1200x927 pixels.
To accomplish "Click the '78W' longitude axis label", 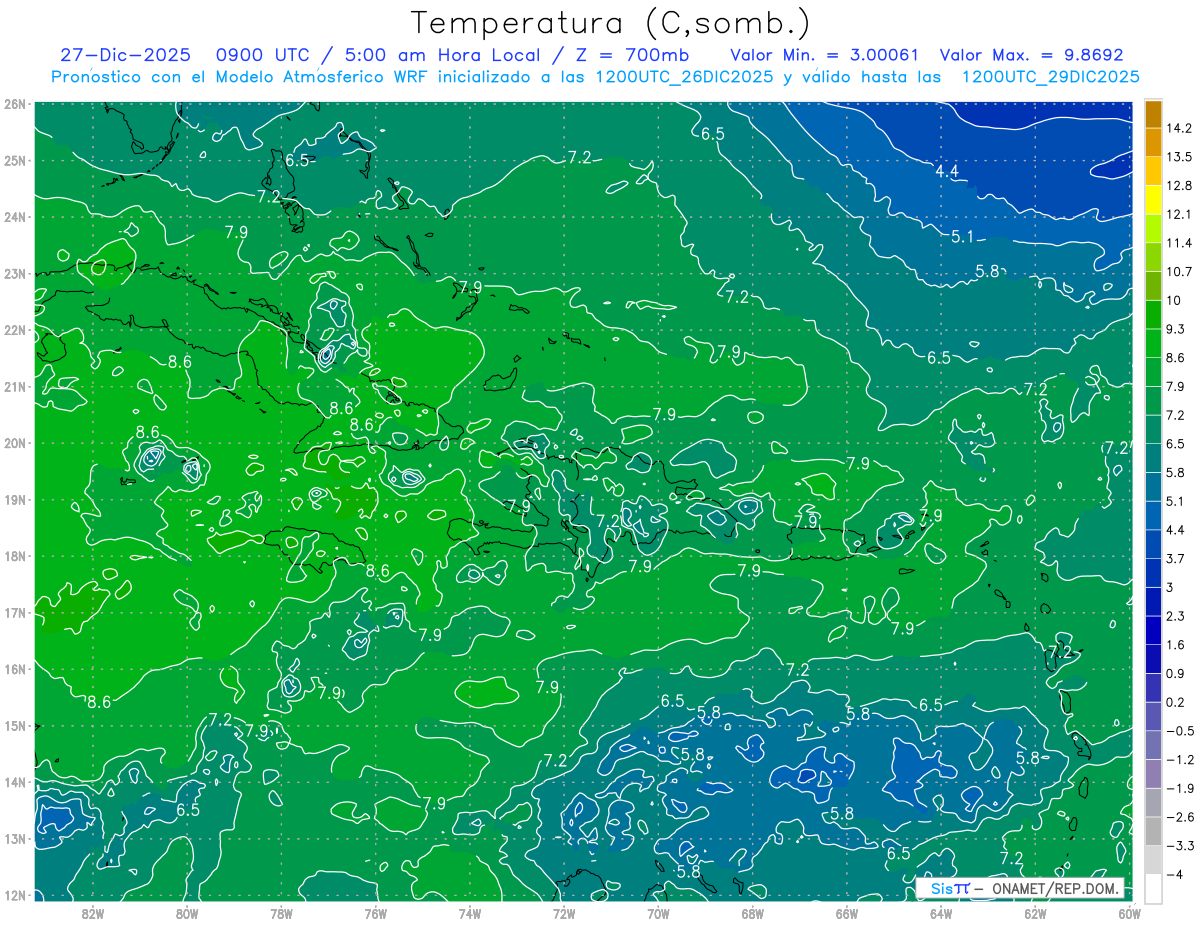I will (x=281, y=913).
